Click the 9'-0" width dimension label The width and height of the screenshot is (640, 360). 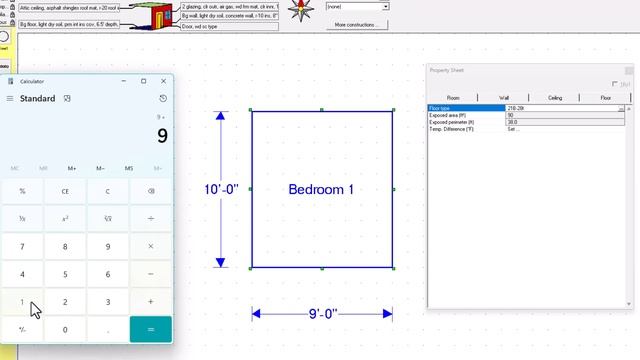click(323, 314)
